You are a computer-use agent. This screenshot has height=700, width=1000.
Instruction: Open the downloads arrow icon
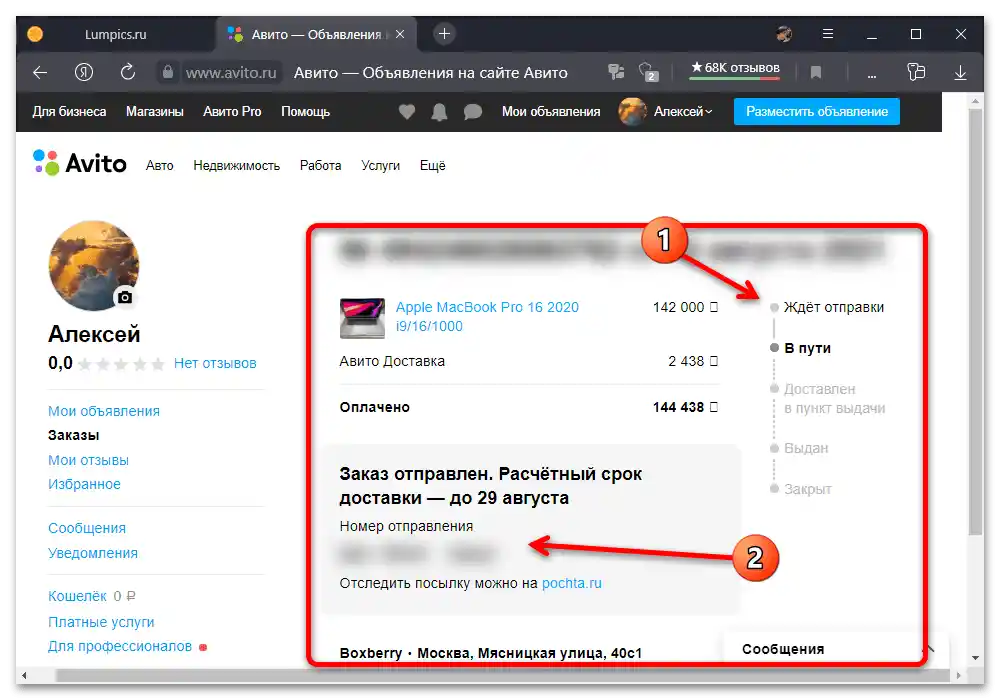click(x=960, y=73)
